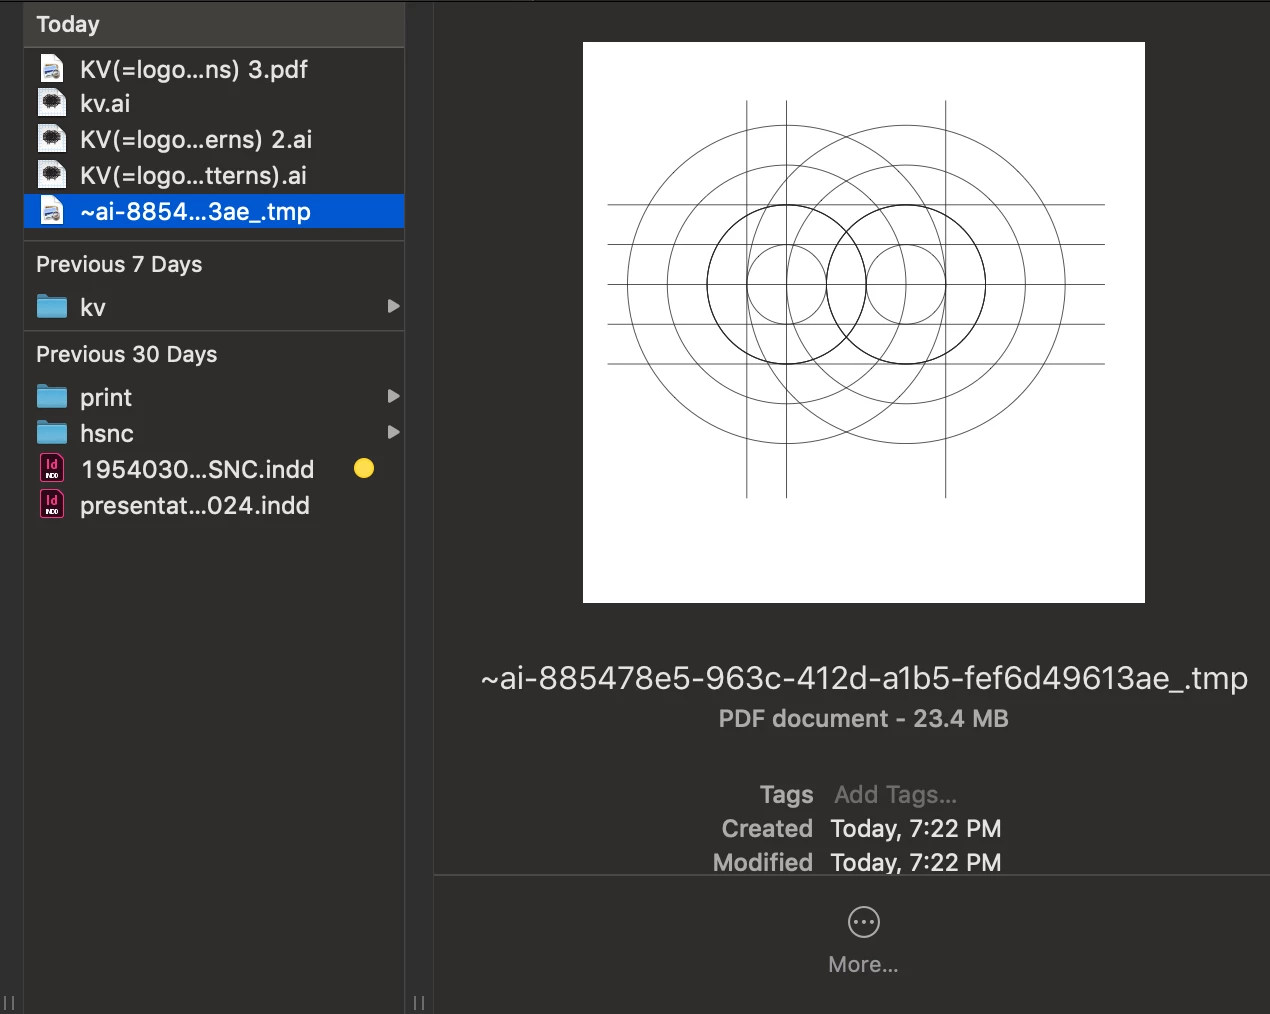Expand the print folder arrow
The image size is (1270, 1014).
click(393, 396)
